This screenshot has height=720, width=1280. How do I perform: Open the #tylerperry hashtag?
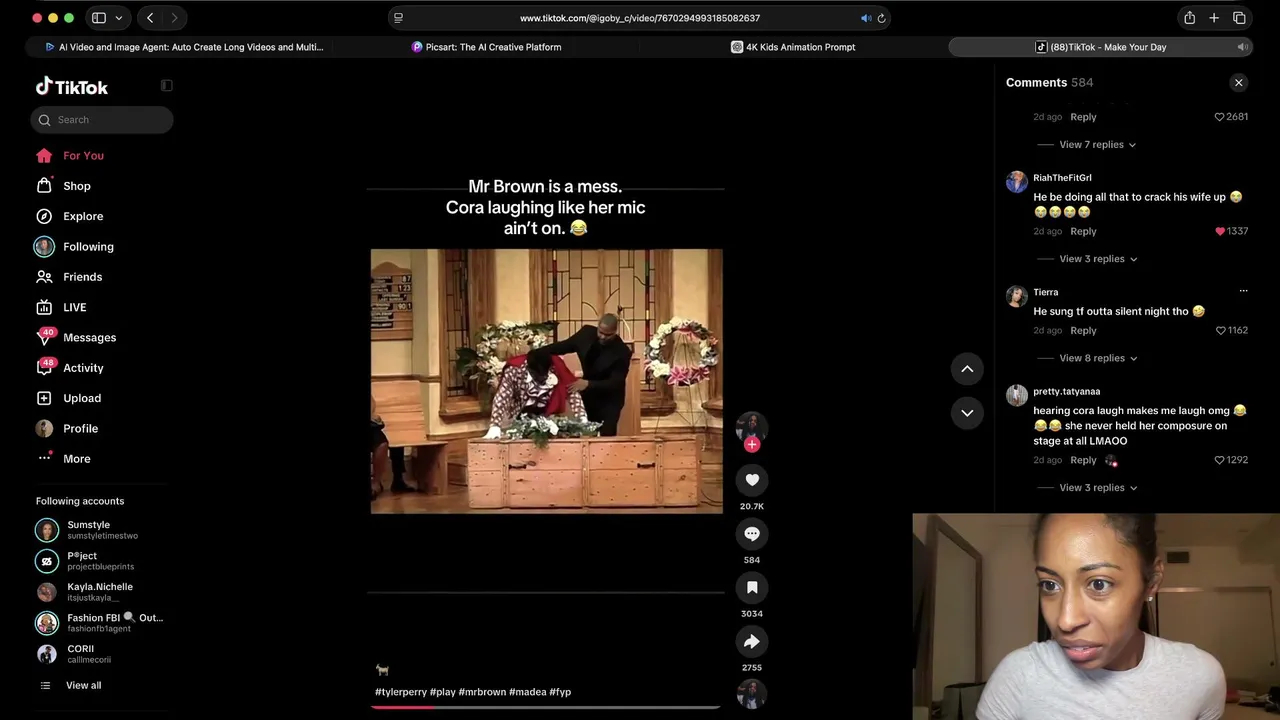point(401,692)
